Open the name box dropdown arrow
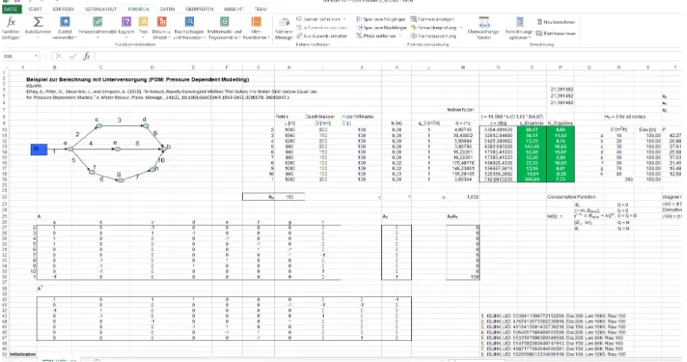This screenshot has width=687, height=362. [36, 56]
